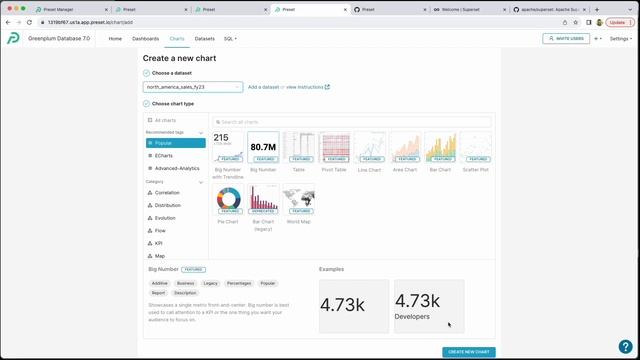Go to the Dashboards tab
Image resolution: width=640 pixels, height=360 pixels.
click(x=145, y=39)
